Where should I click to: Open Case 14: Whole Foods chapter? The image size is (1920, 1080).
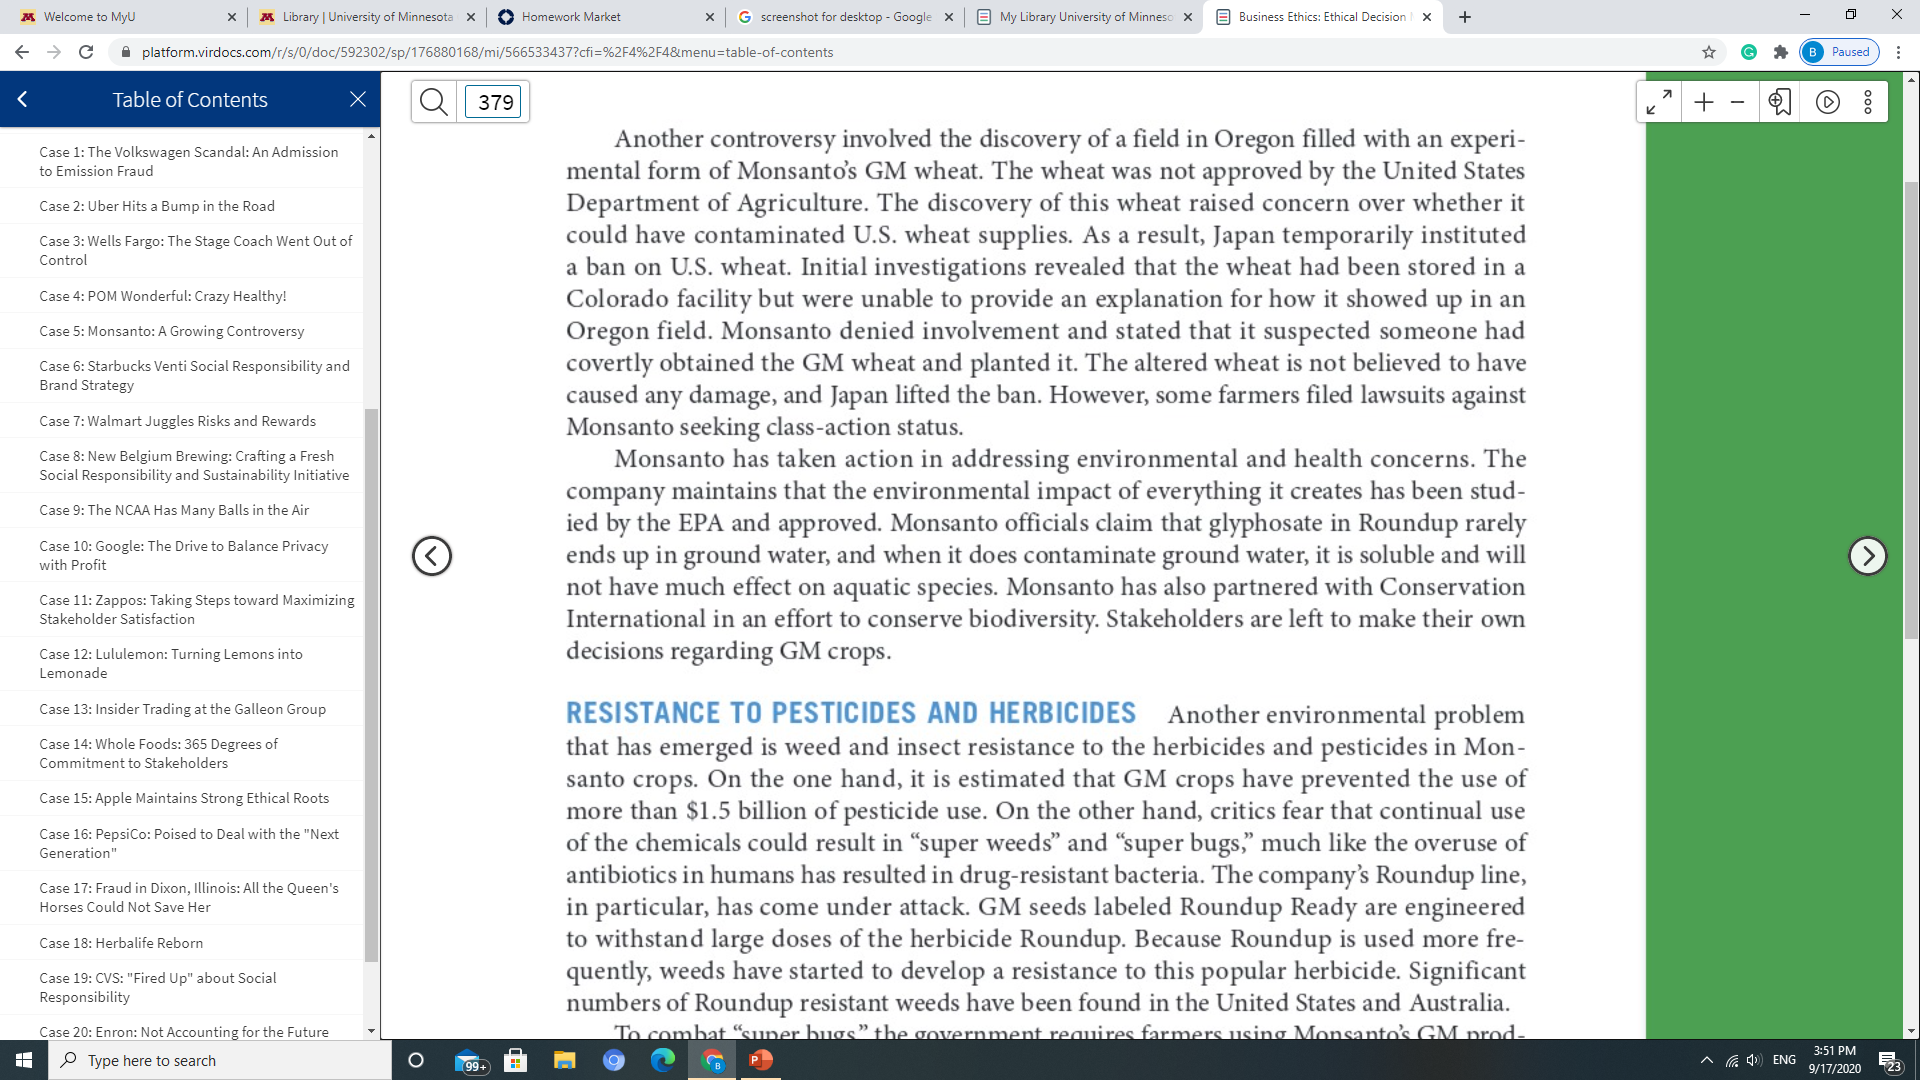(159, 753)
